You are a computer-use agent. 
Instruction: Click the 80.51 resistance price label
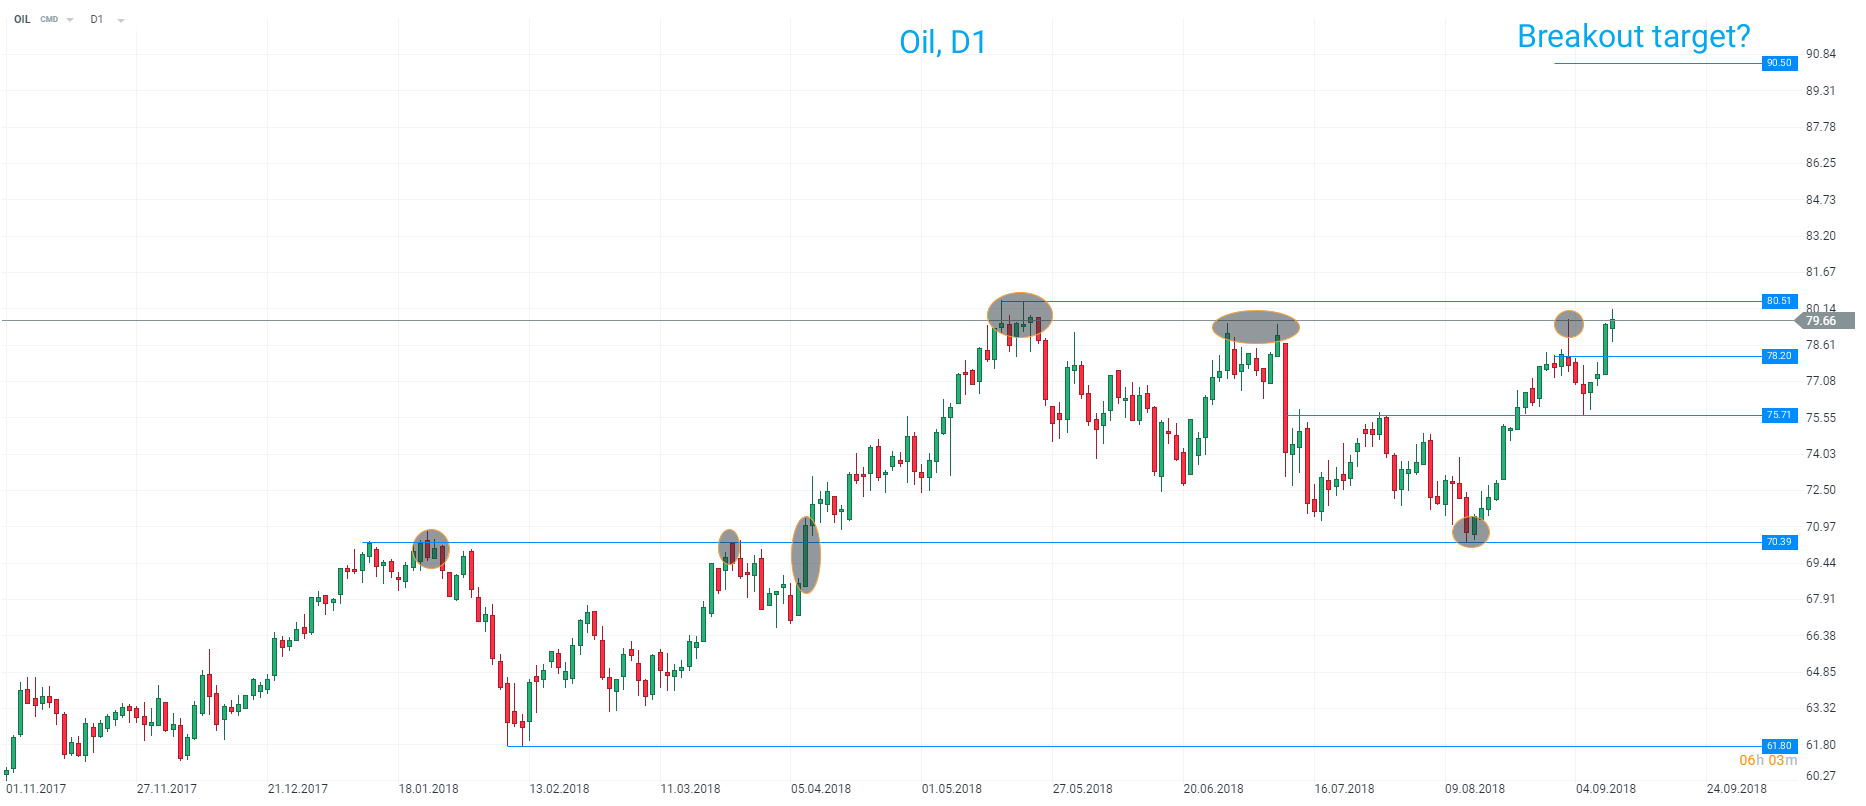coord(1779,301)
